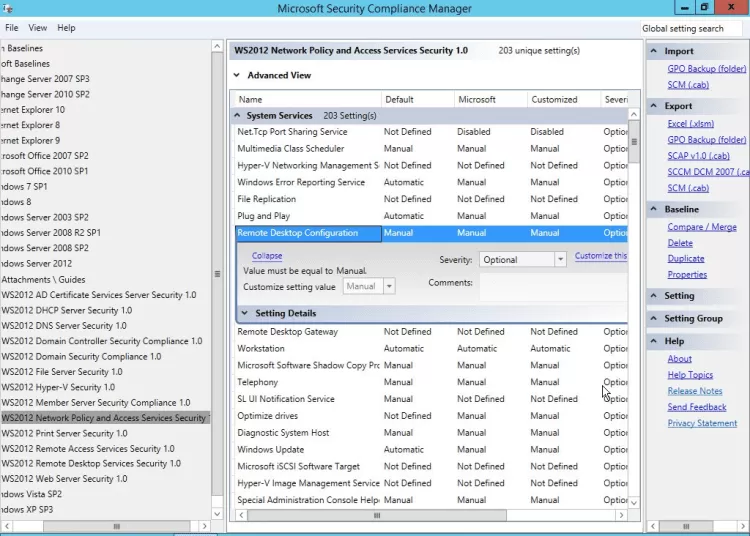Click inside the Comments text box
Screen dimensions: 750x536
(552, 287)
